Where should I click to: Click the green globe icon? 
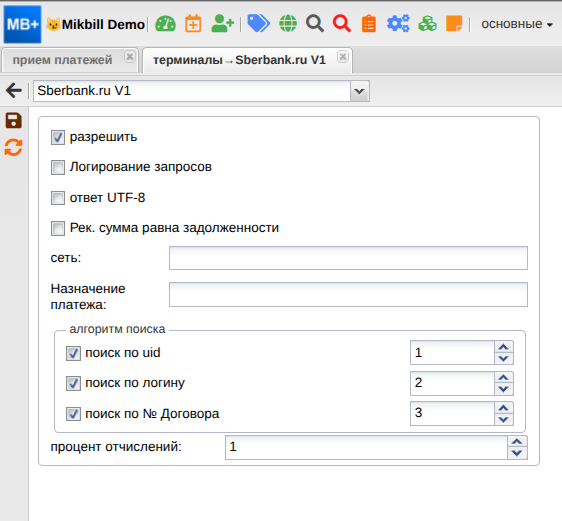coord(288,24)
